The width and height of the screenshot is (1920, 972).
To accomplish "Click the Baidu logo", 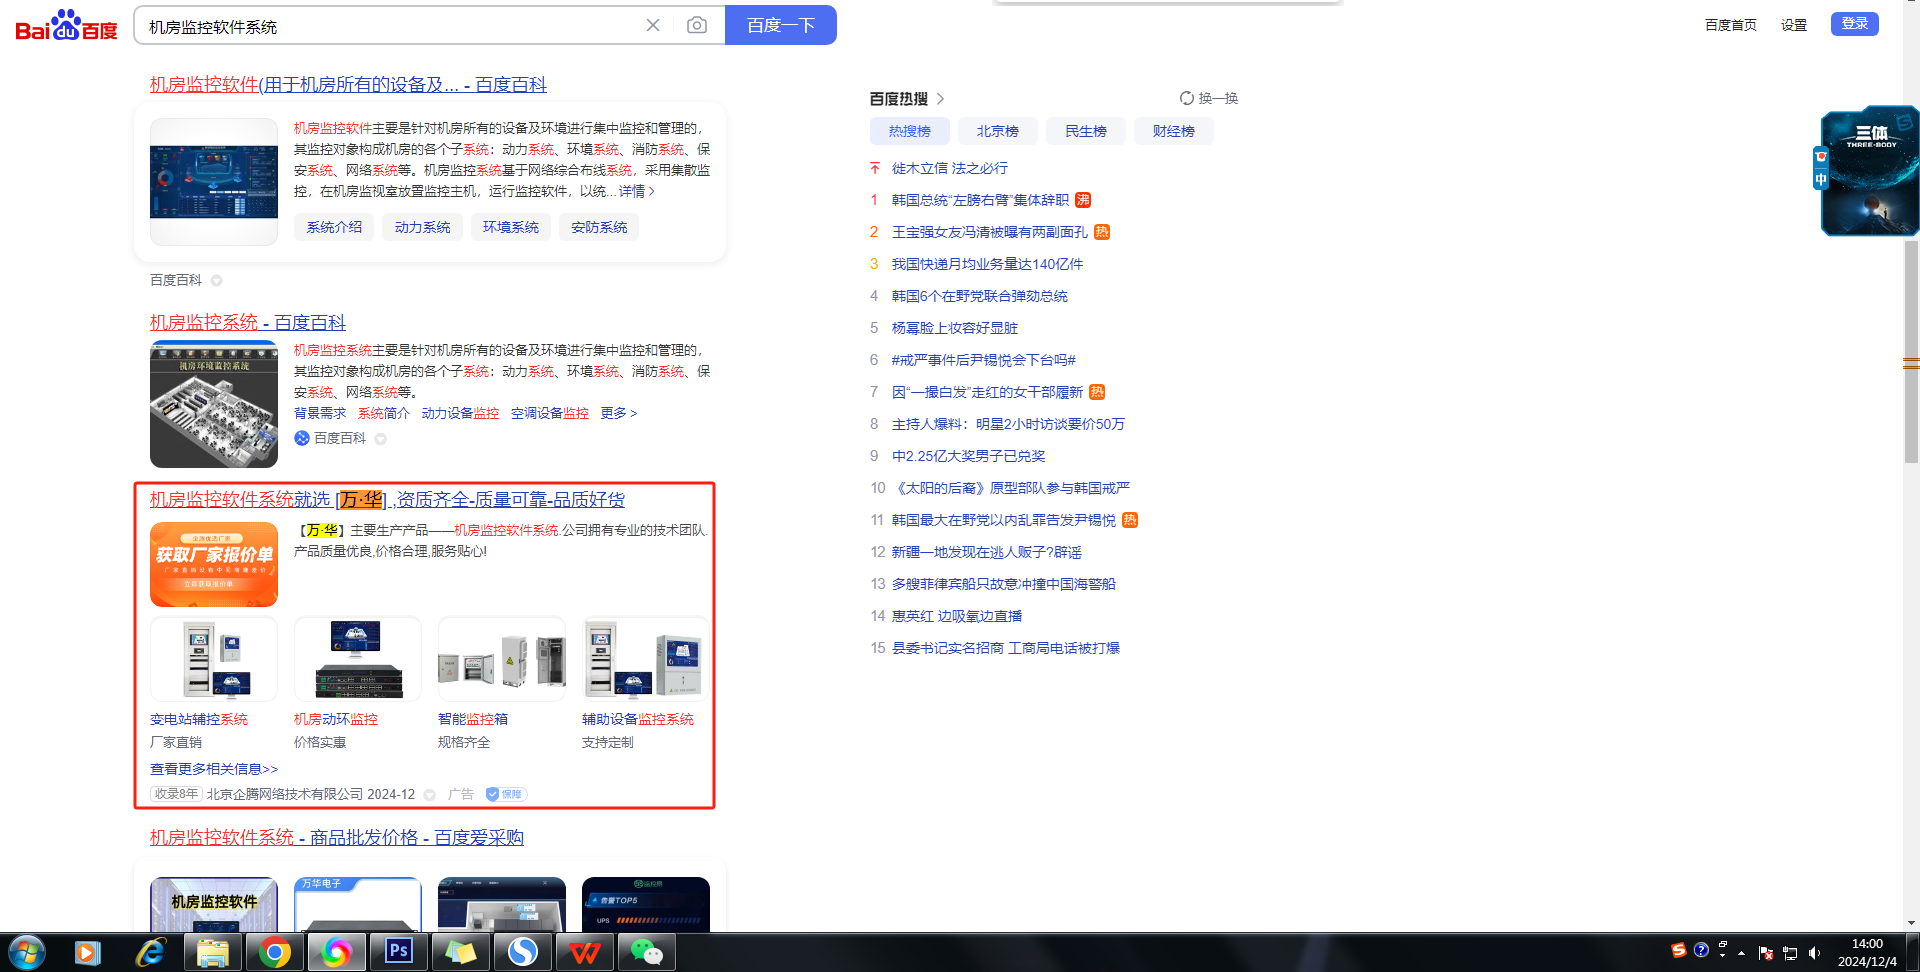I will 66,26.
